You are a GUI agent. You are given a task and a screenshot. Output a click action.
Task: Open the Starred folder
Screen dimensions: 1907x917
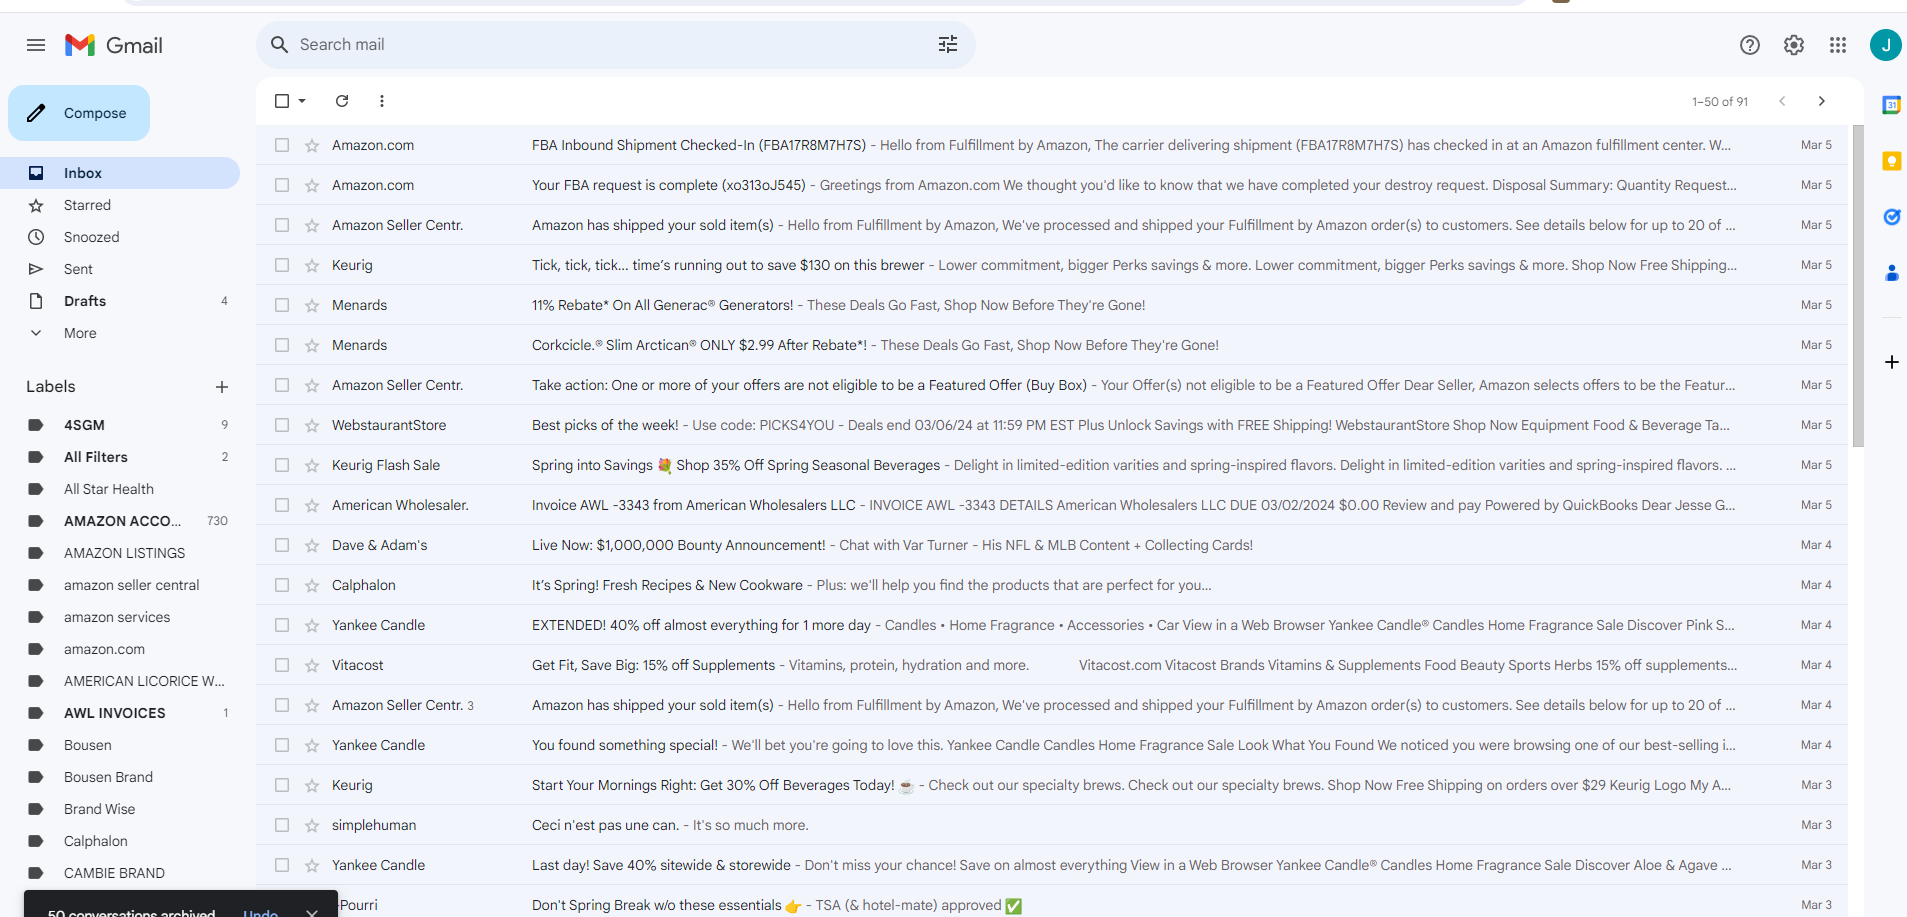[x=120, y=205]
